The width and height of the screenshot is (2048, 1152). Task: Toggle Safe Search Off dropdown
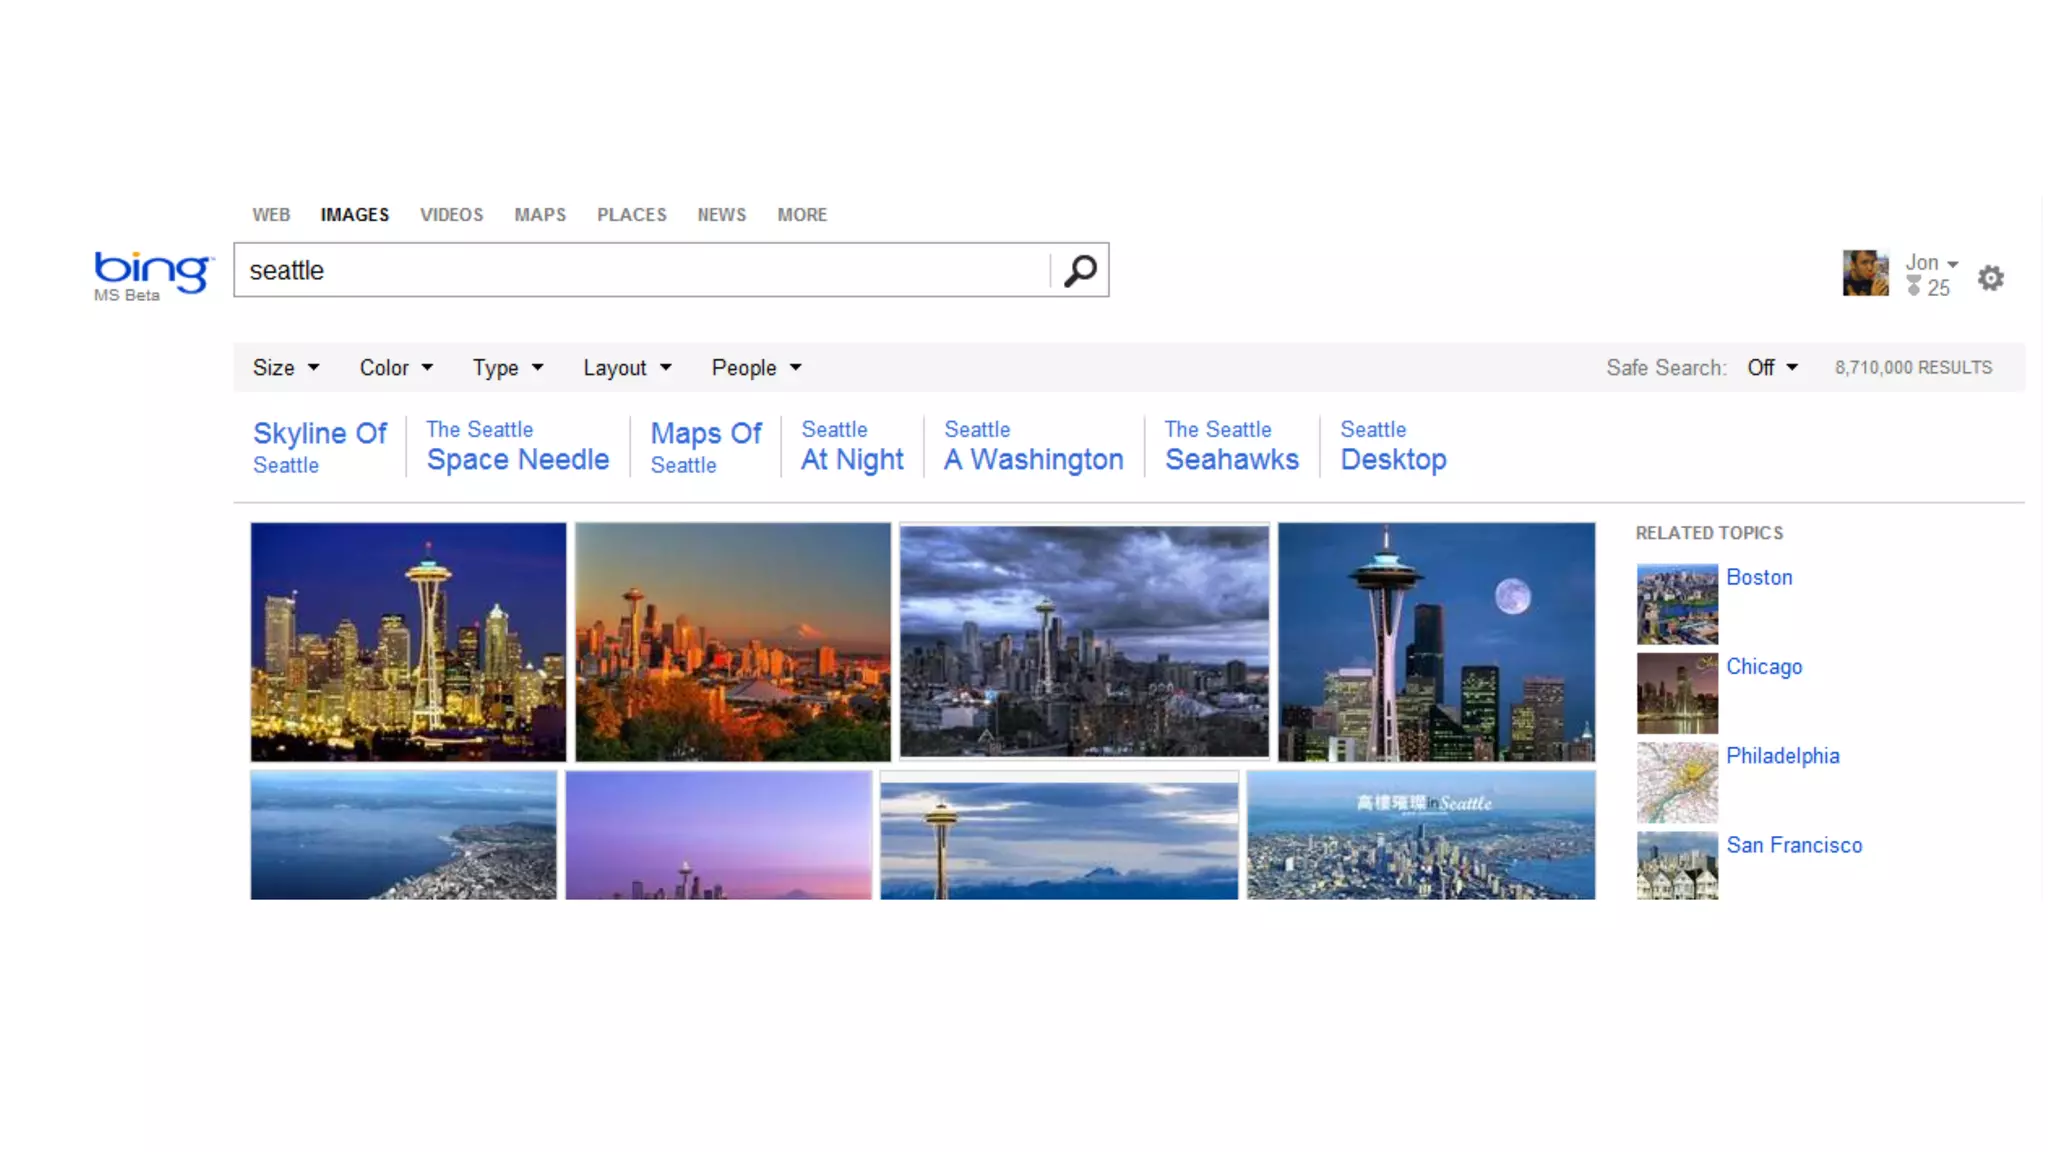1773,368
